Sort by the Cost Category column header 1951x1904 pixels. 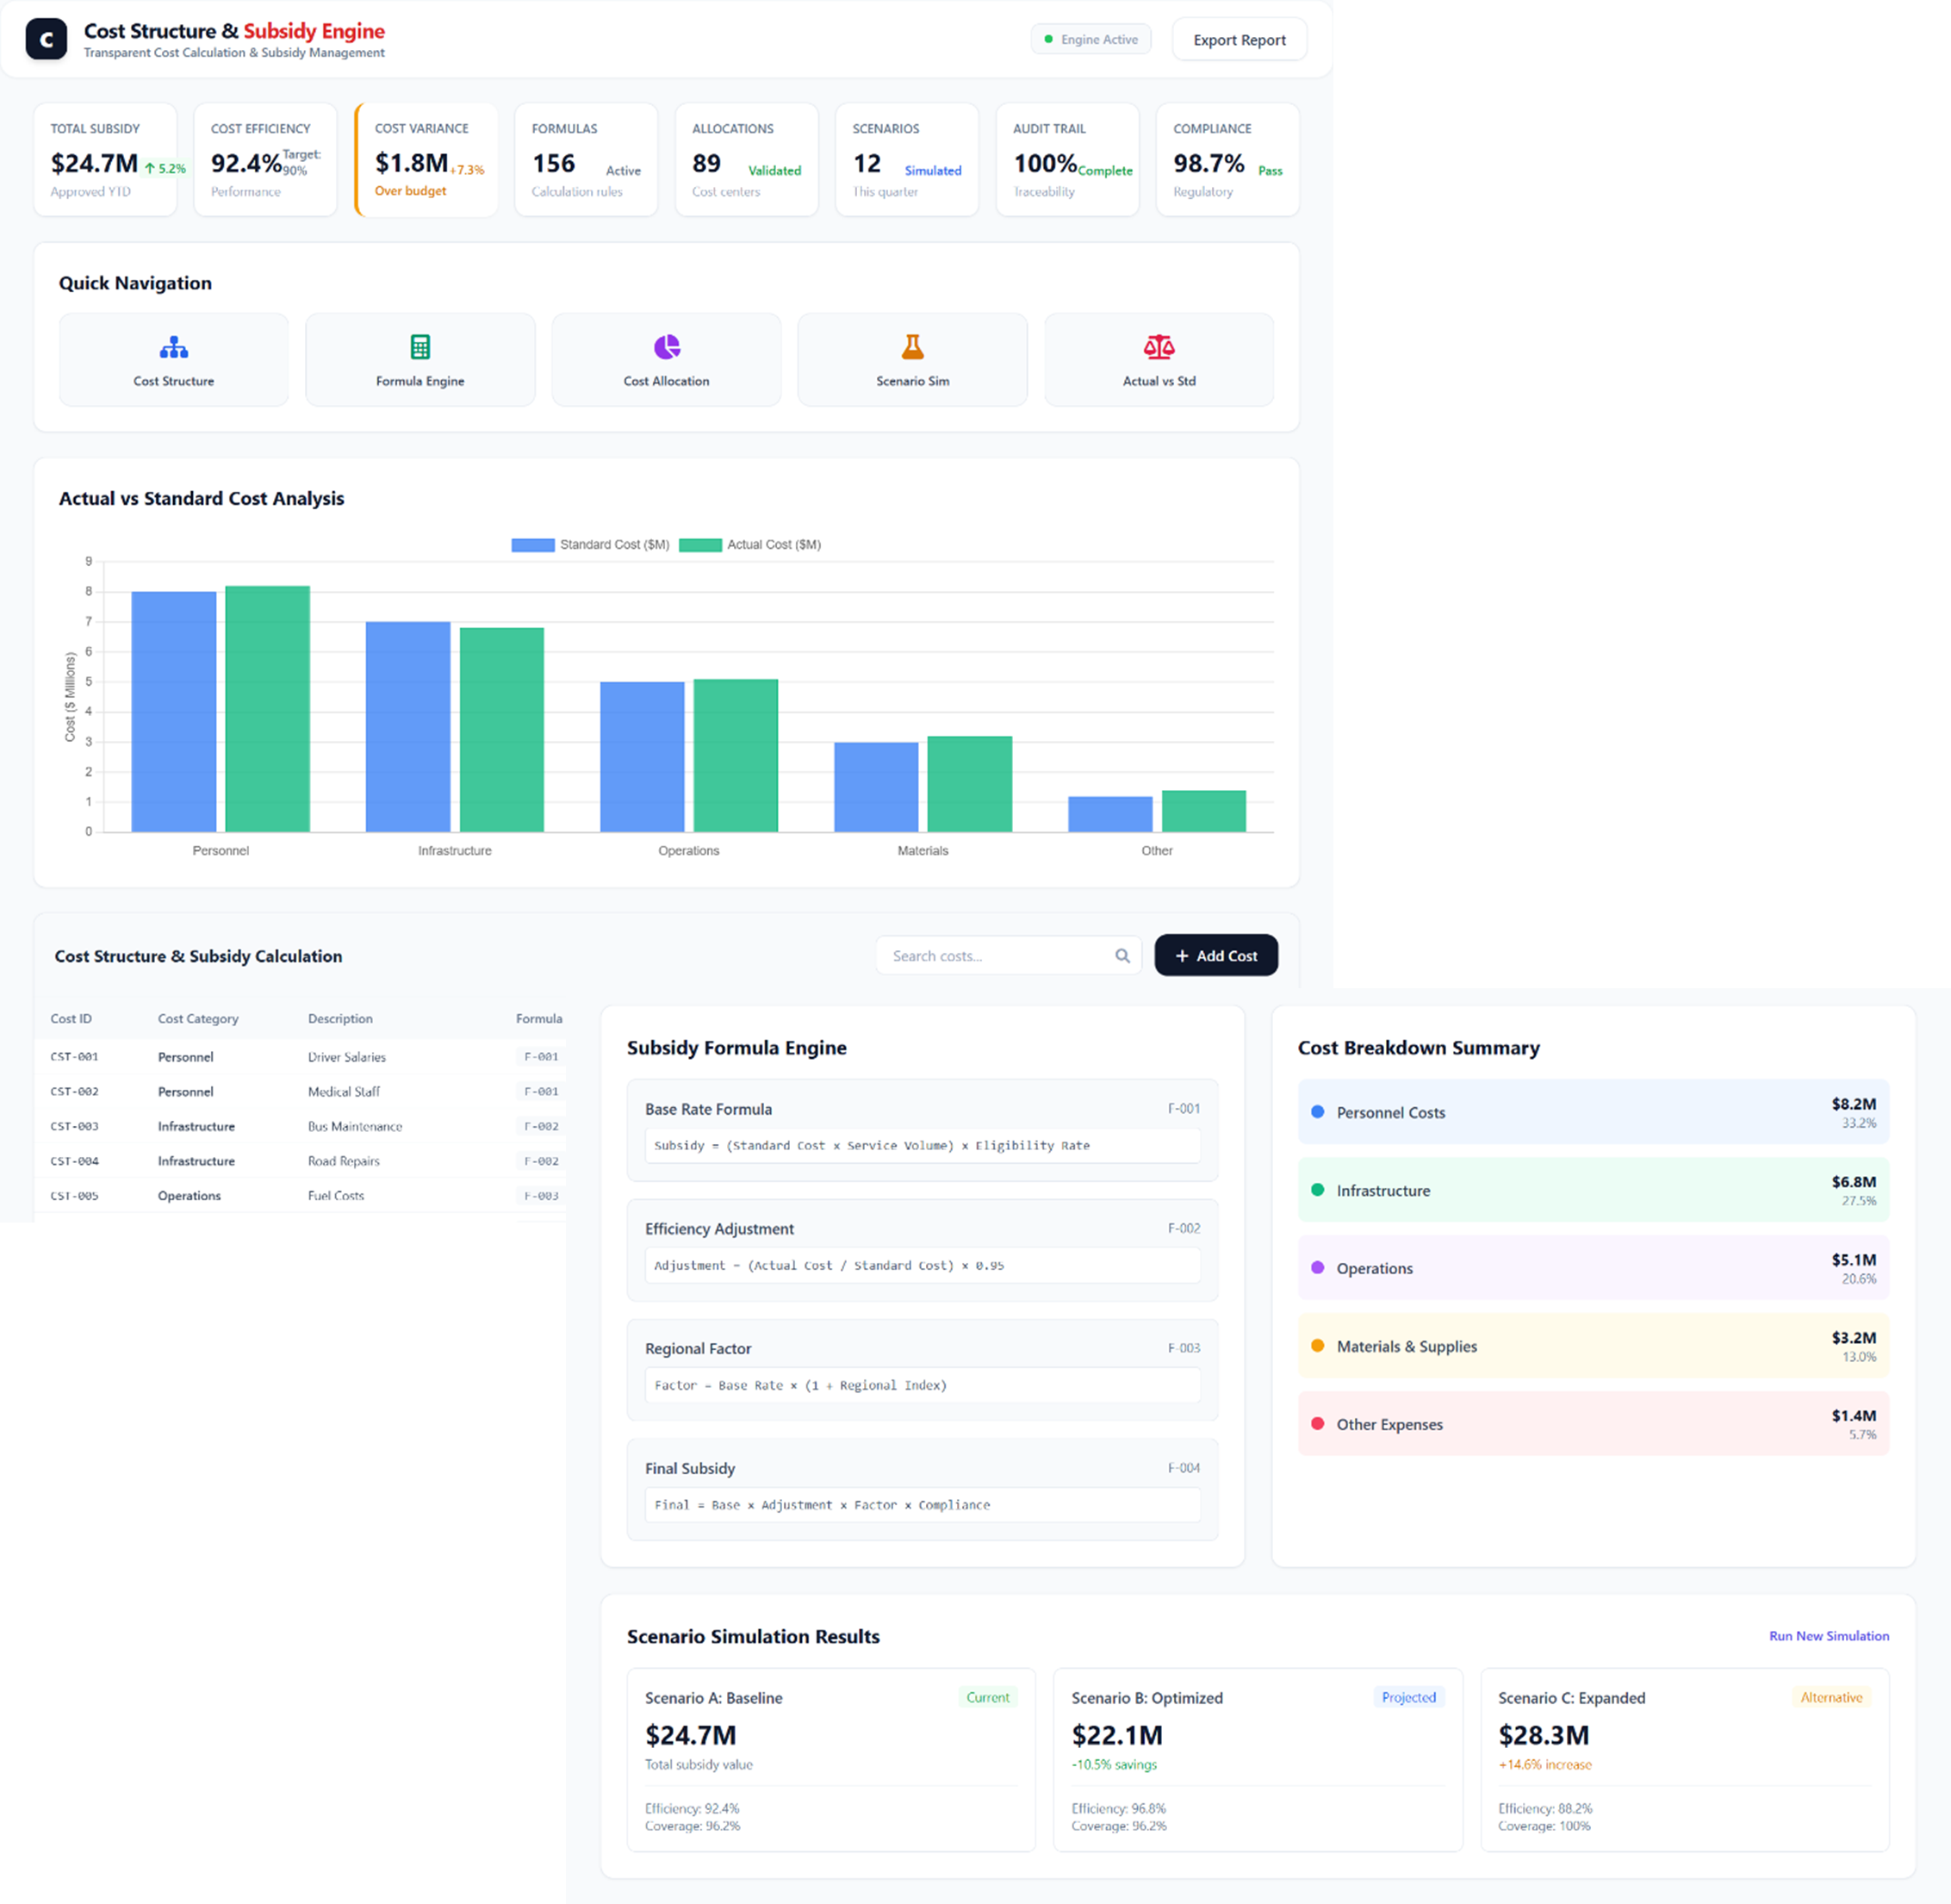tap(198, 1019)
